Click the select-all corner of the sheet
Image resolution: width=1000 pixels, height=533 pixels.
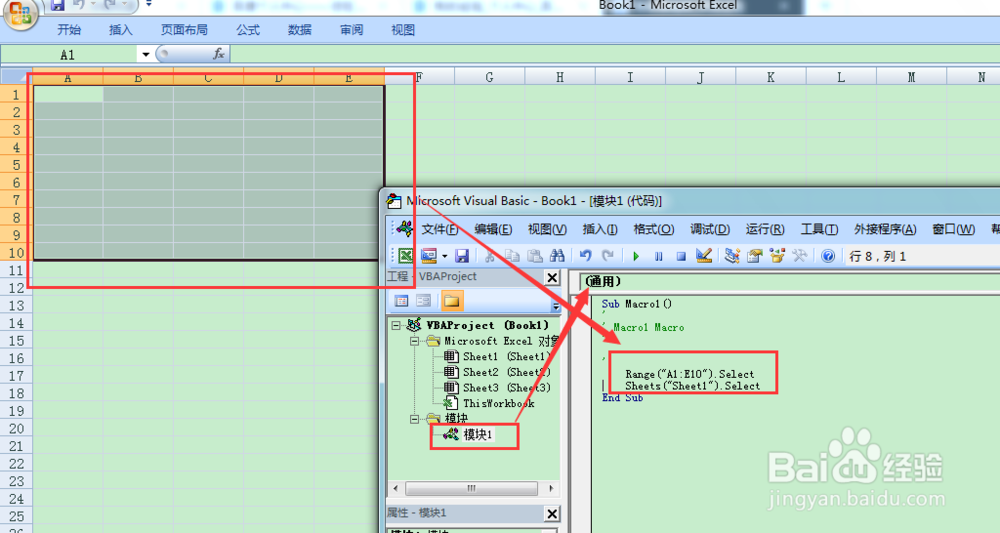[x=17, y=77]
